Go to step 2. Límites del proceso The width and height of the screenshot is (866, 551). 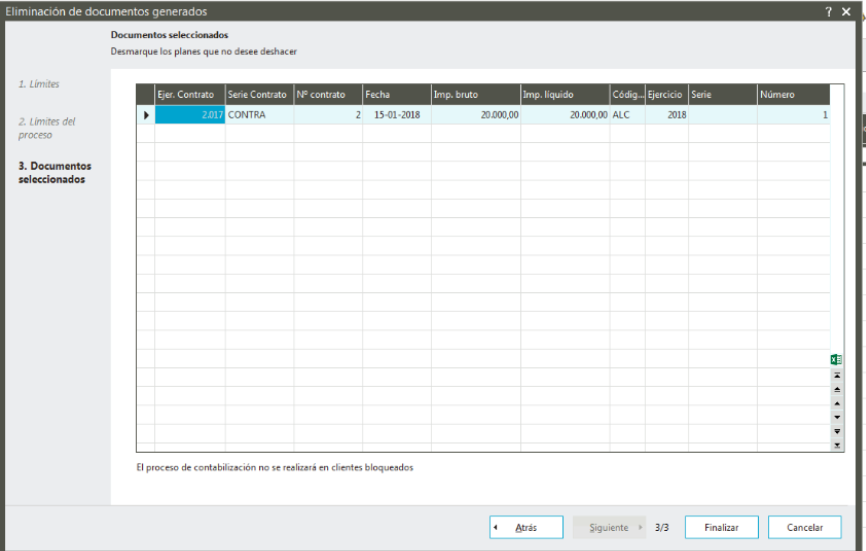coord(46,128)
